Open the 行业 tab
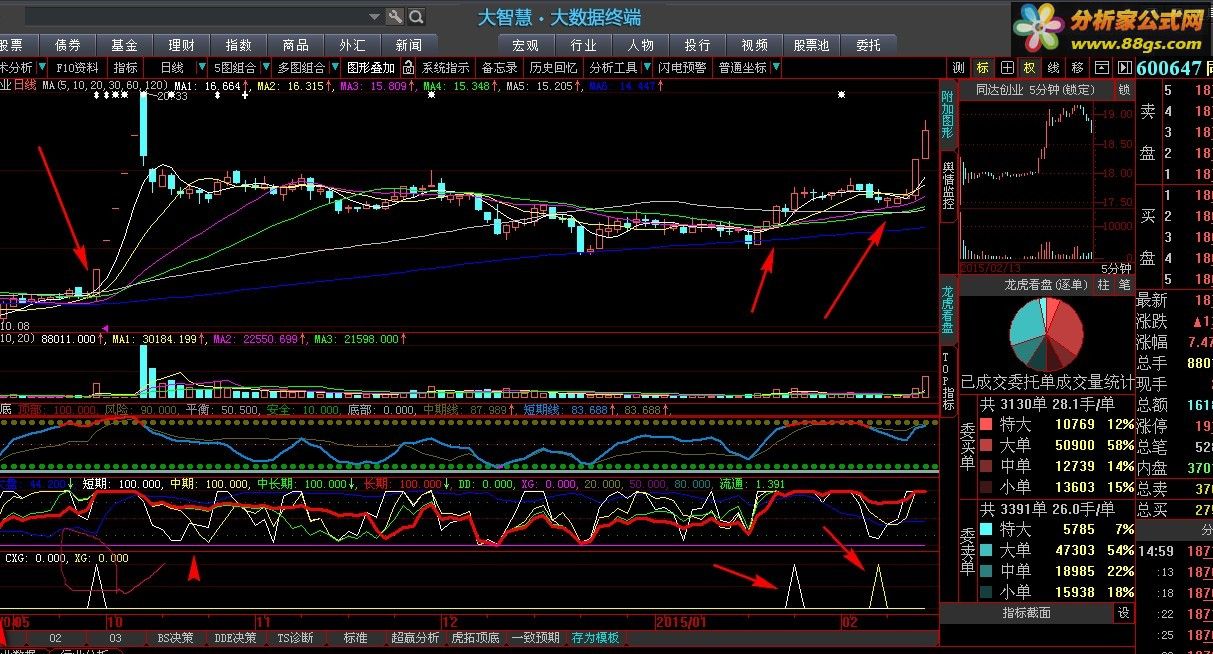Viewport: 1213px width, 654px height. [584, 45]
